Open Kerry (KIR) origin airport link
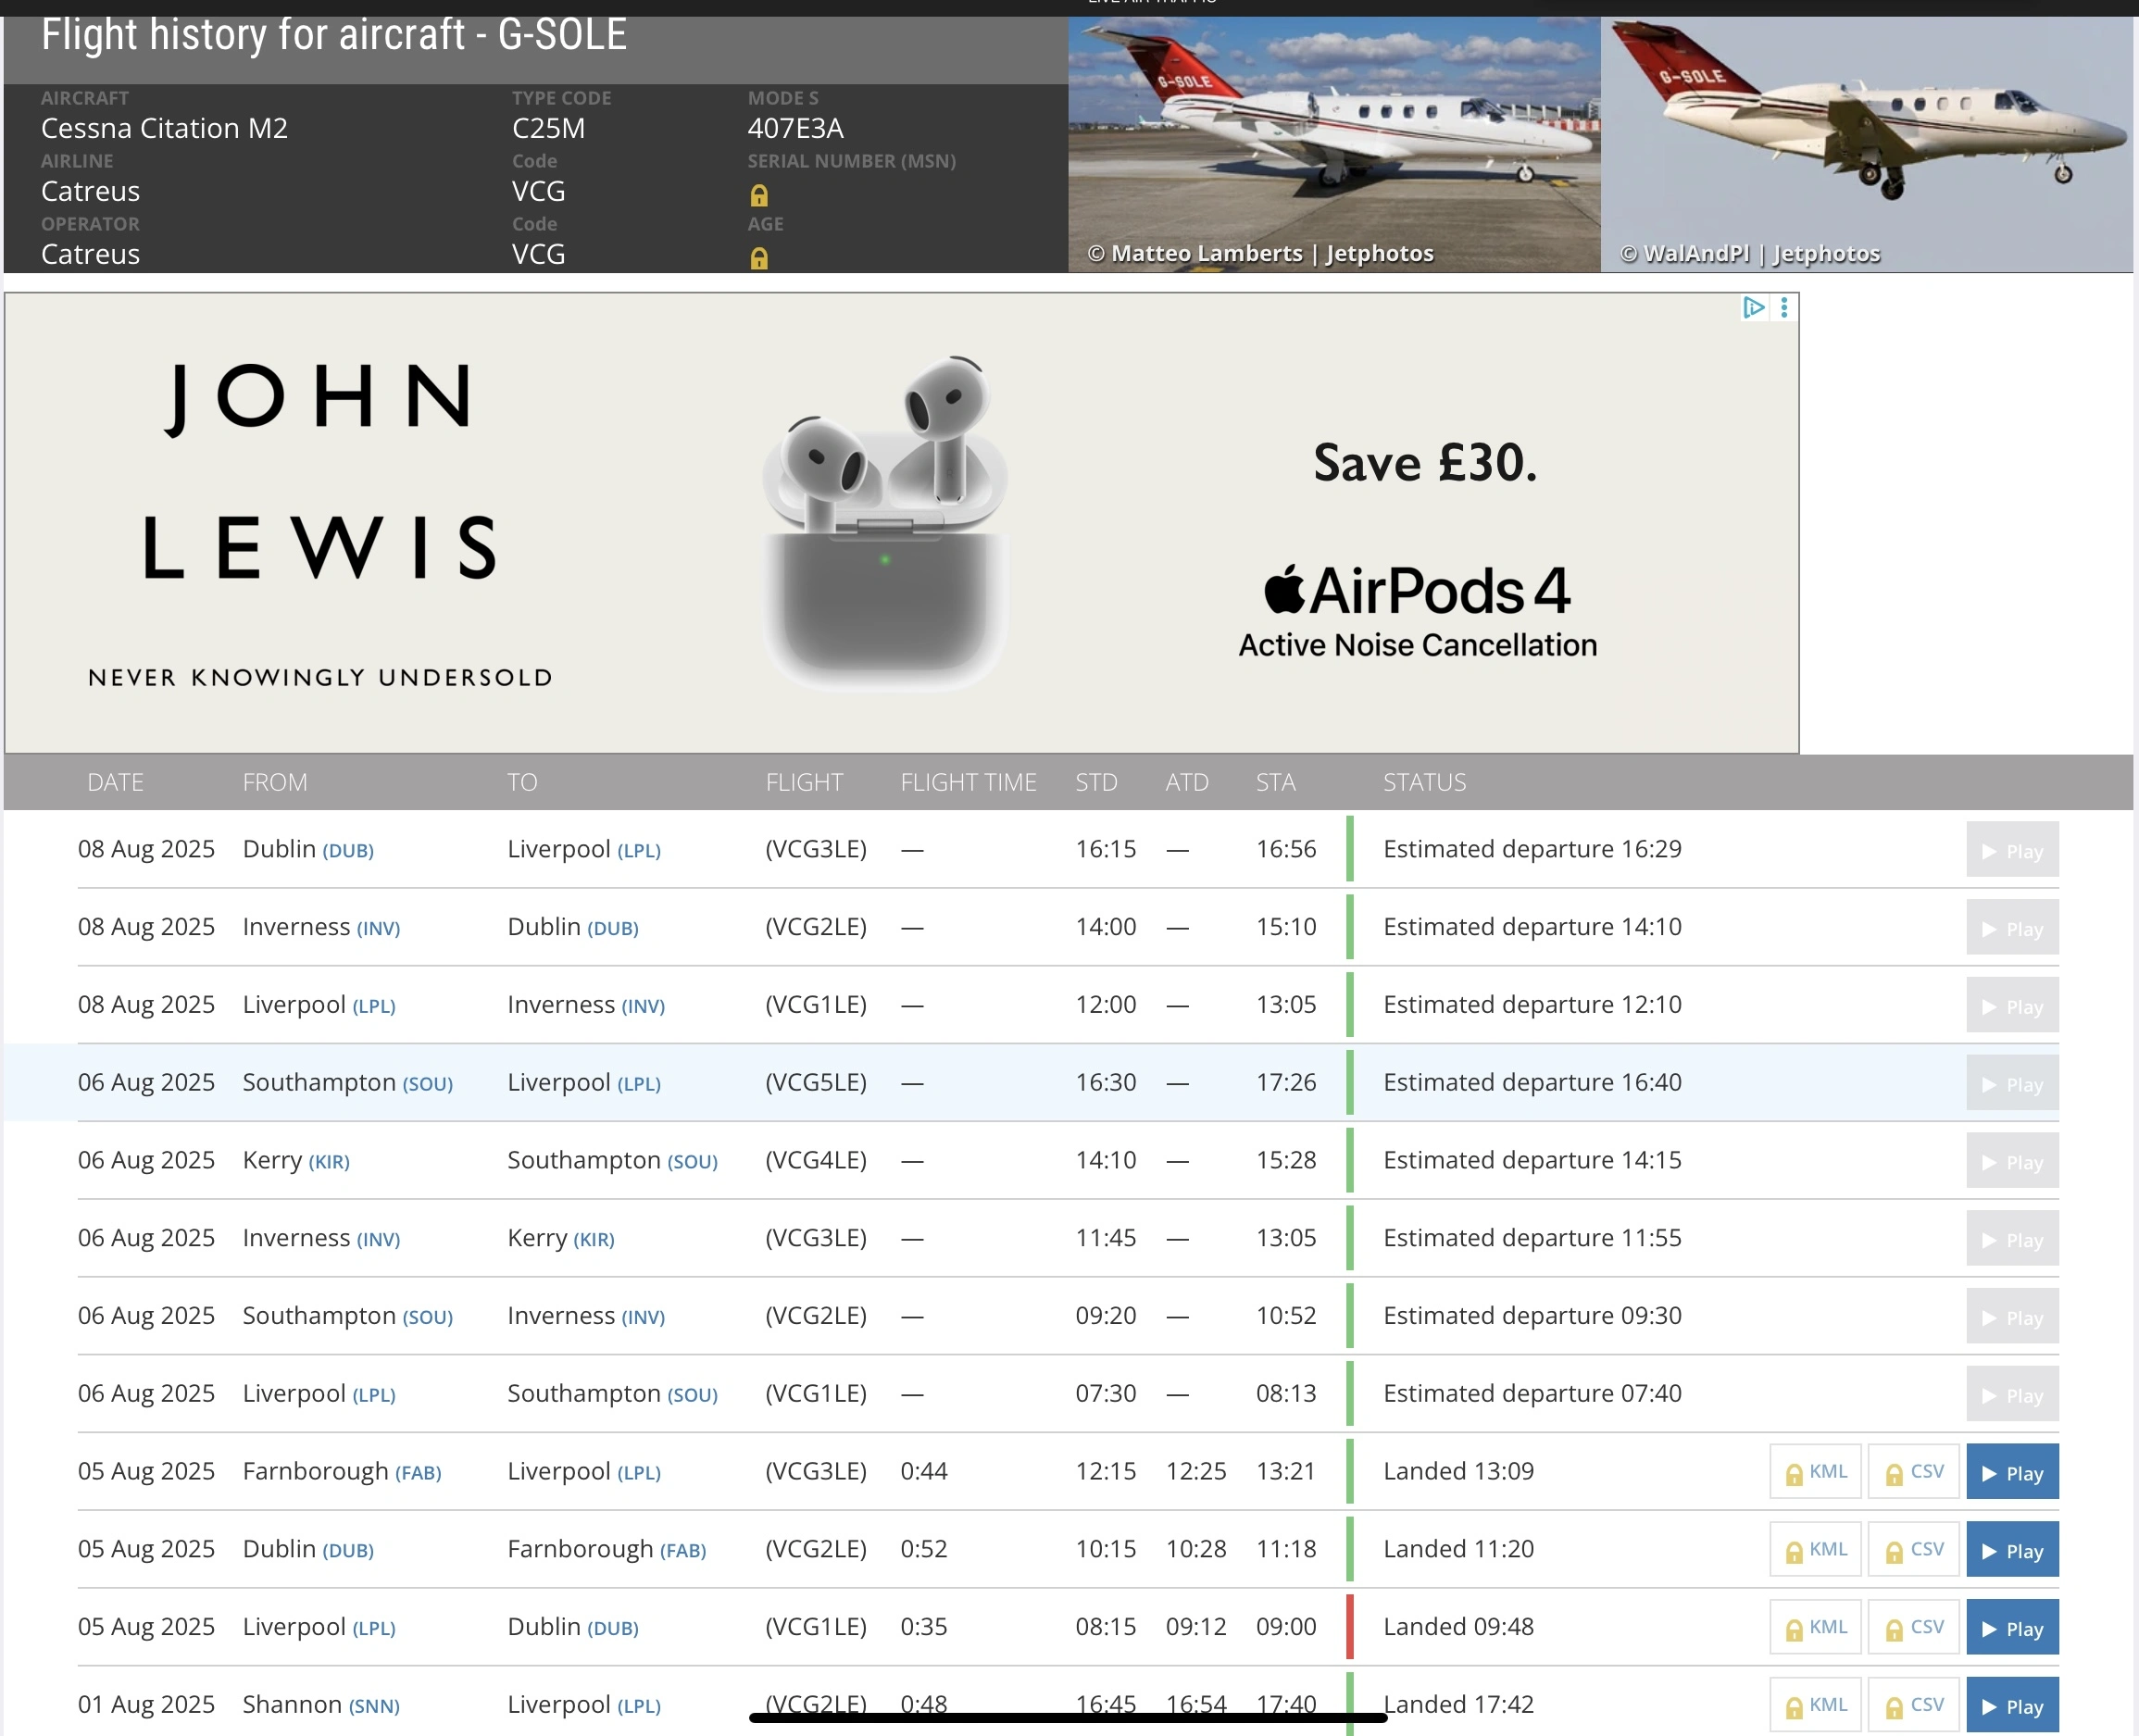 pyautogui.click(x=328, y=1162)
